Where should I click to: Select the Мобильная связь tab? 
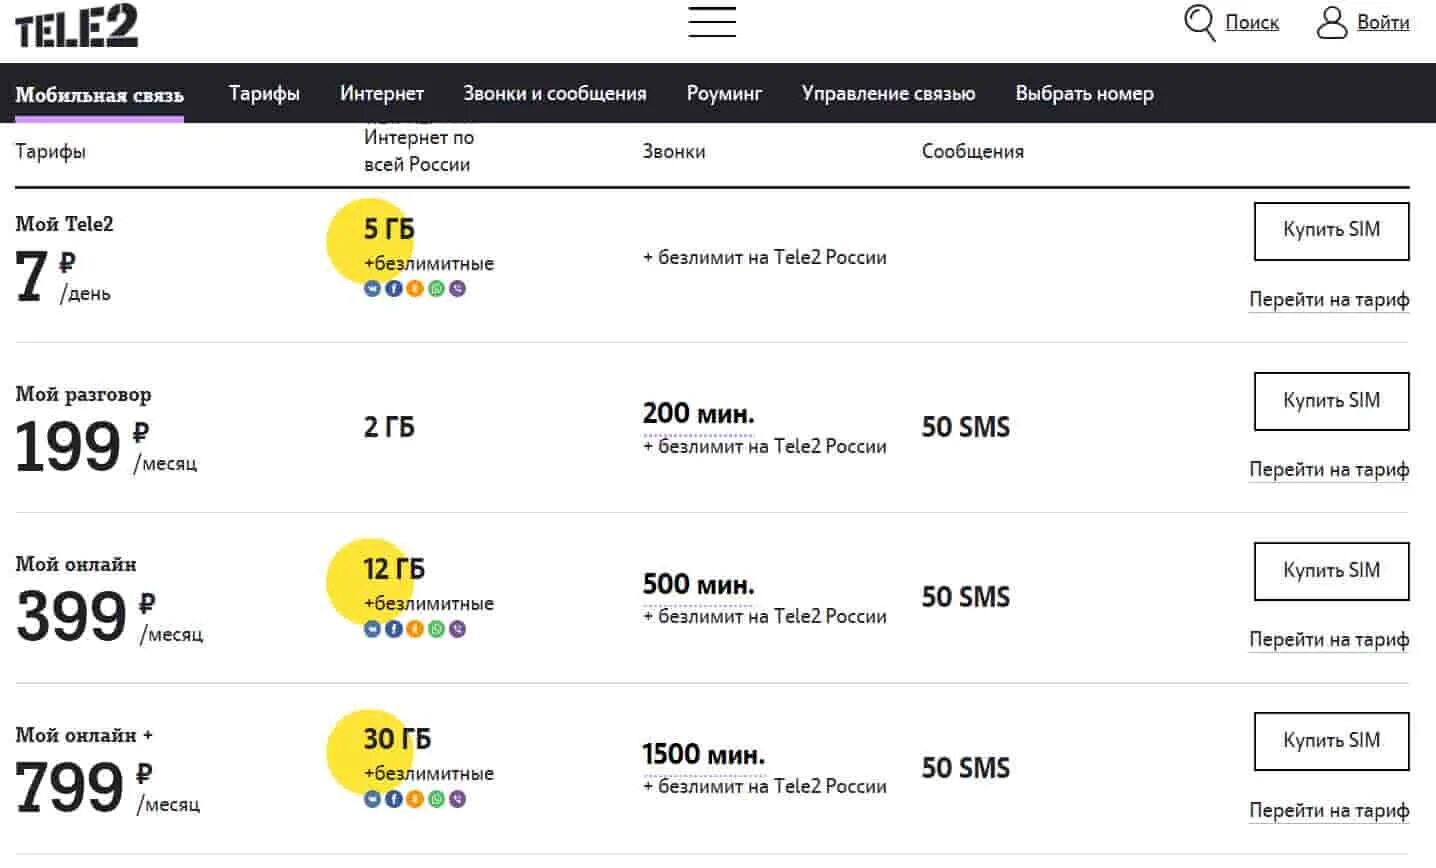(99, 95)
